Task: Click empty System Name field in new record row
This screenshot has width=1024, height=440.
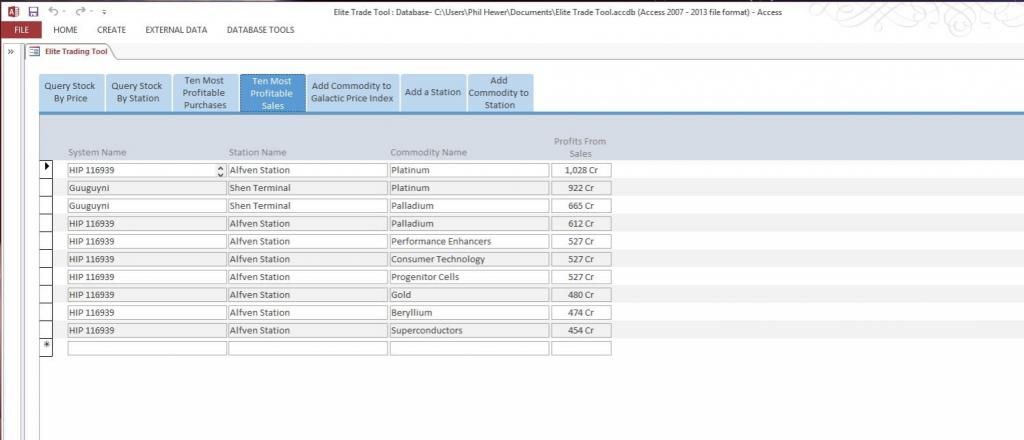Action: tap(147, 348)
